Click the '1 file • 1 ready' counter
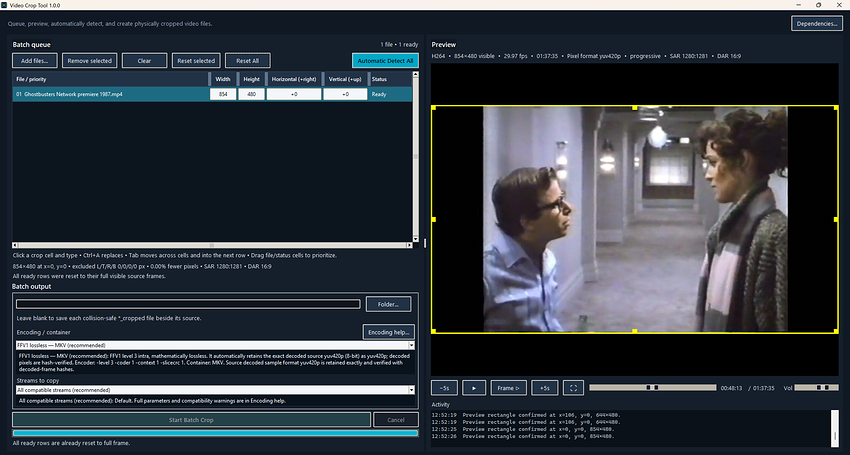The width and height of the screenshot is (850, 455). click(x=399, y=44)
